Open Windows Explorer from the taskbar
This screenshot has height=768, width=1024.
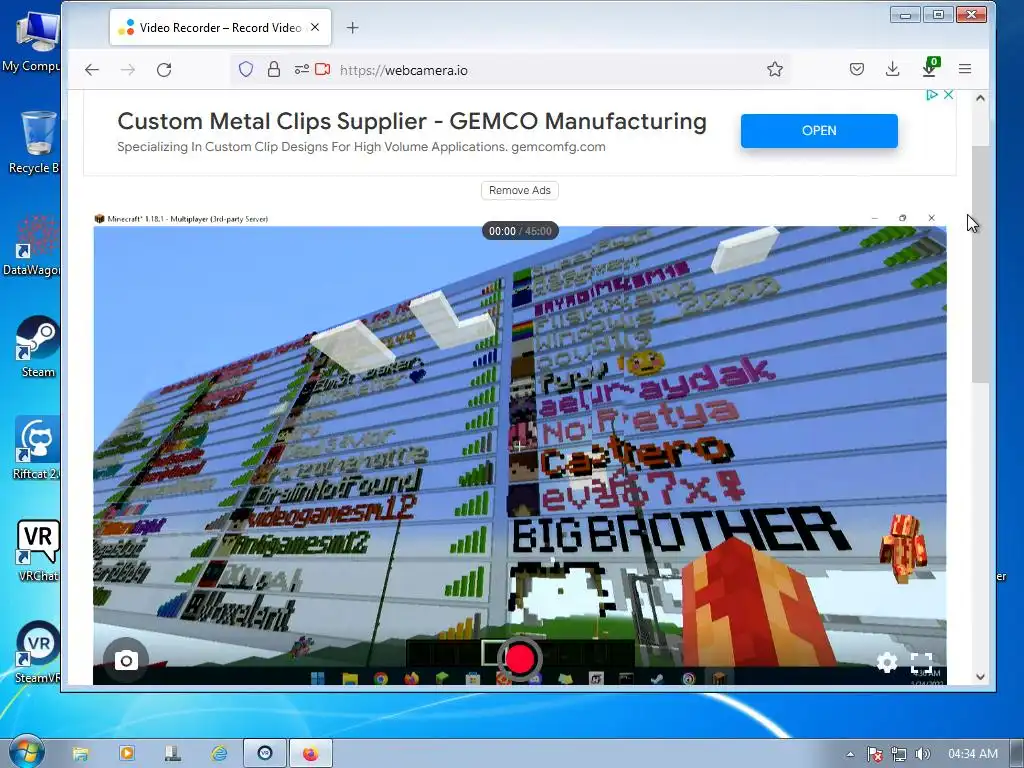80,754
